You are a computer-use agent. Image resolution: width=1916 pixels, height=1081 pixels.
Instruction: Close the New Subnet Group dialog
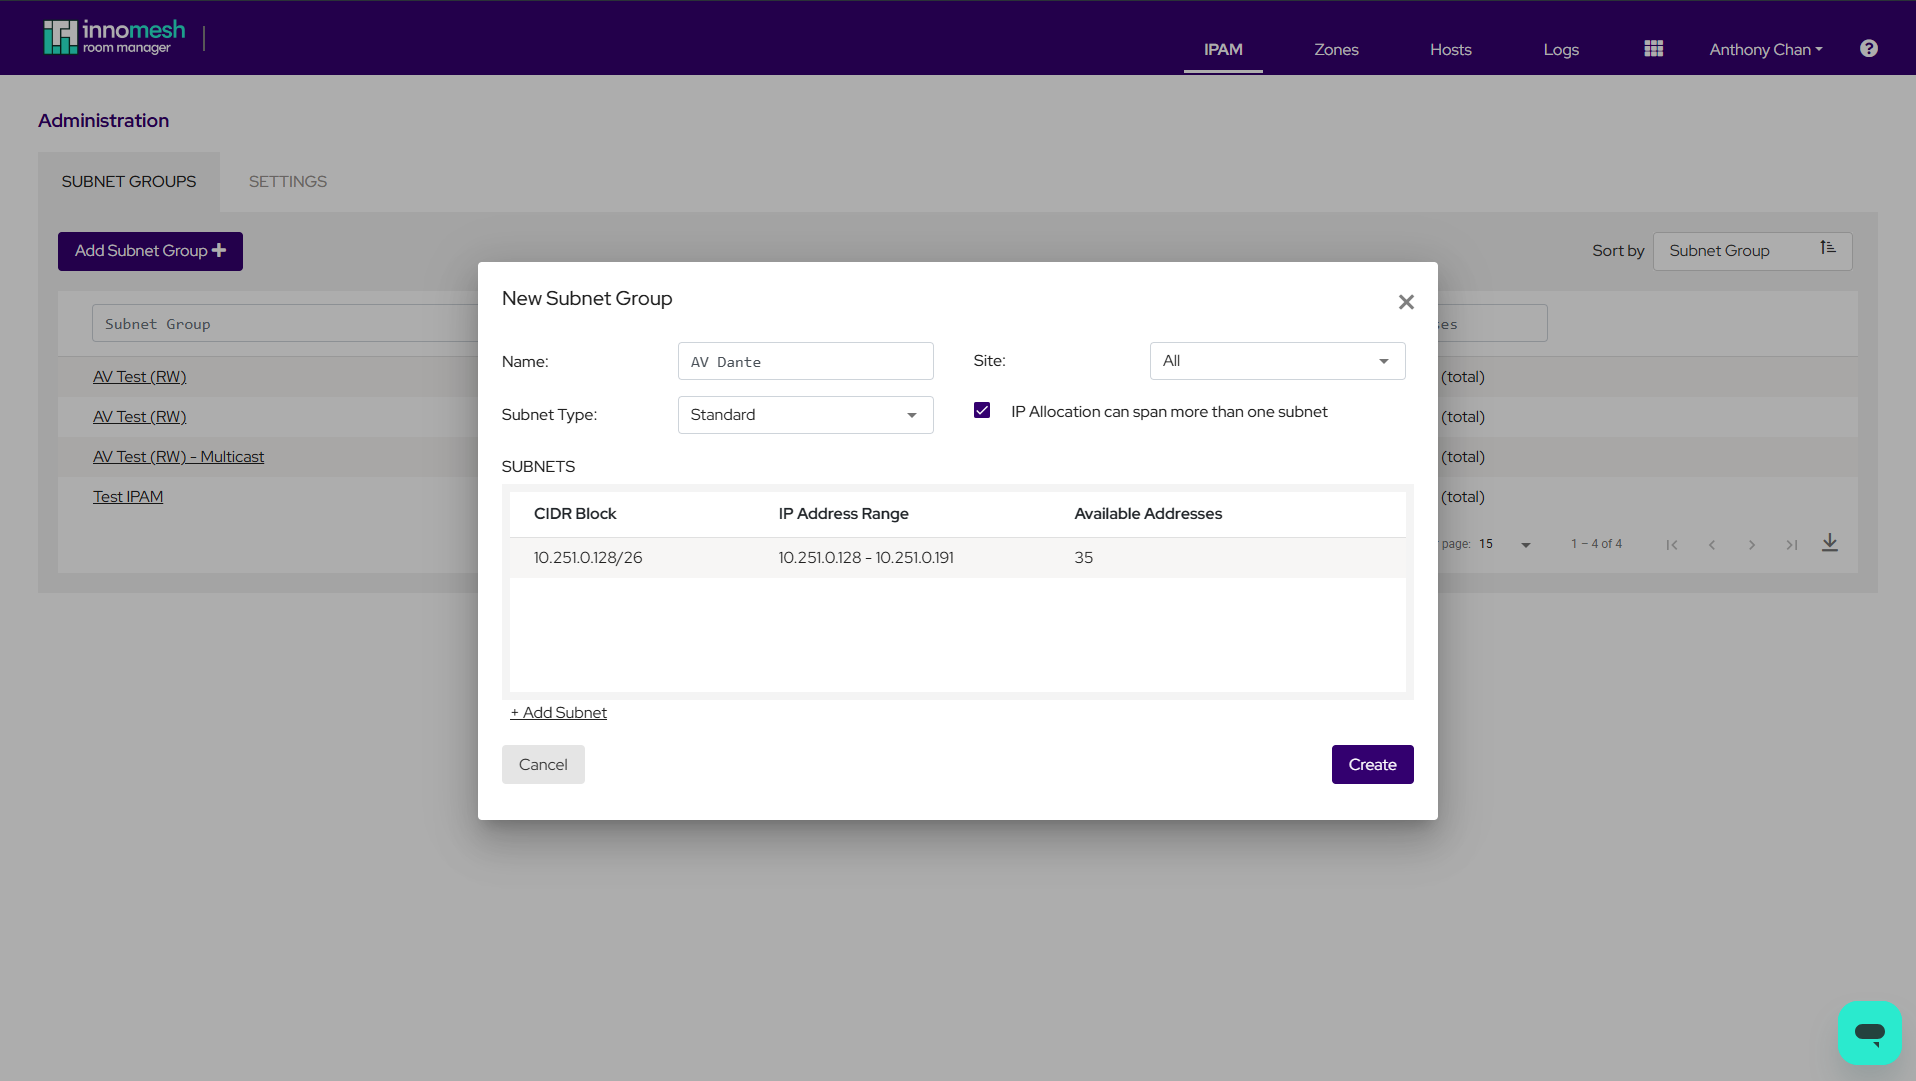[1406, 301]
